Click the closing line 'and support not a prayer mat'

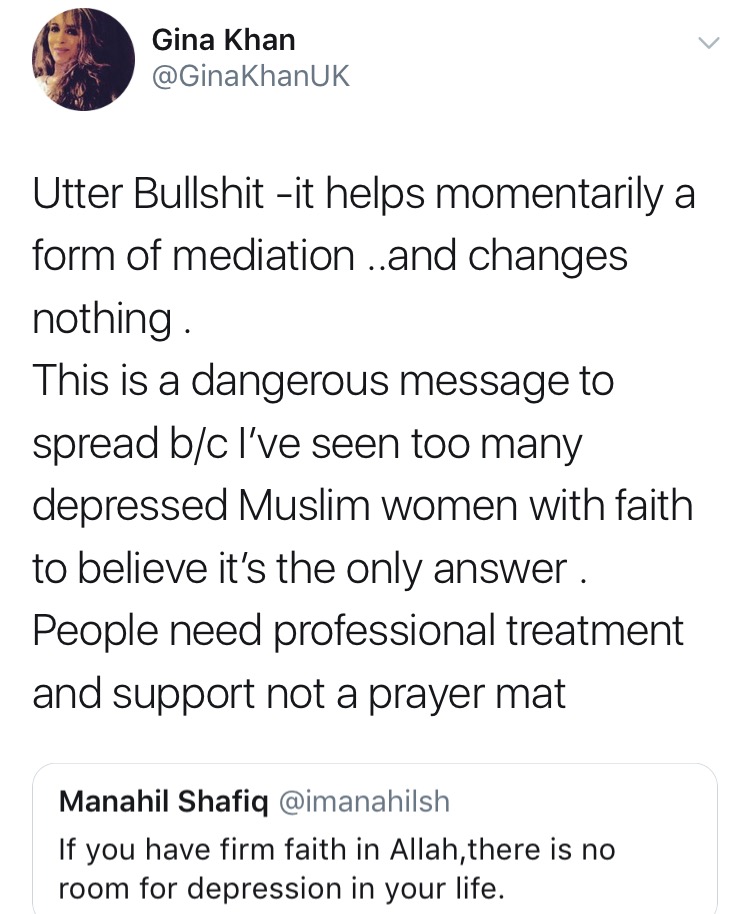tap(299, 694)
